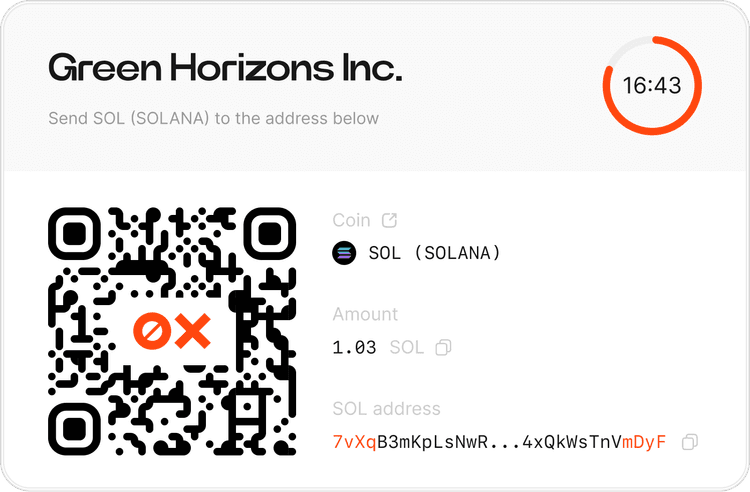Click the orange countdown timer ring
The height and width of the screenshot is (492, 750).
tap(652, 85)
